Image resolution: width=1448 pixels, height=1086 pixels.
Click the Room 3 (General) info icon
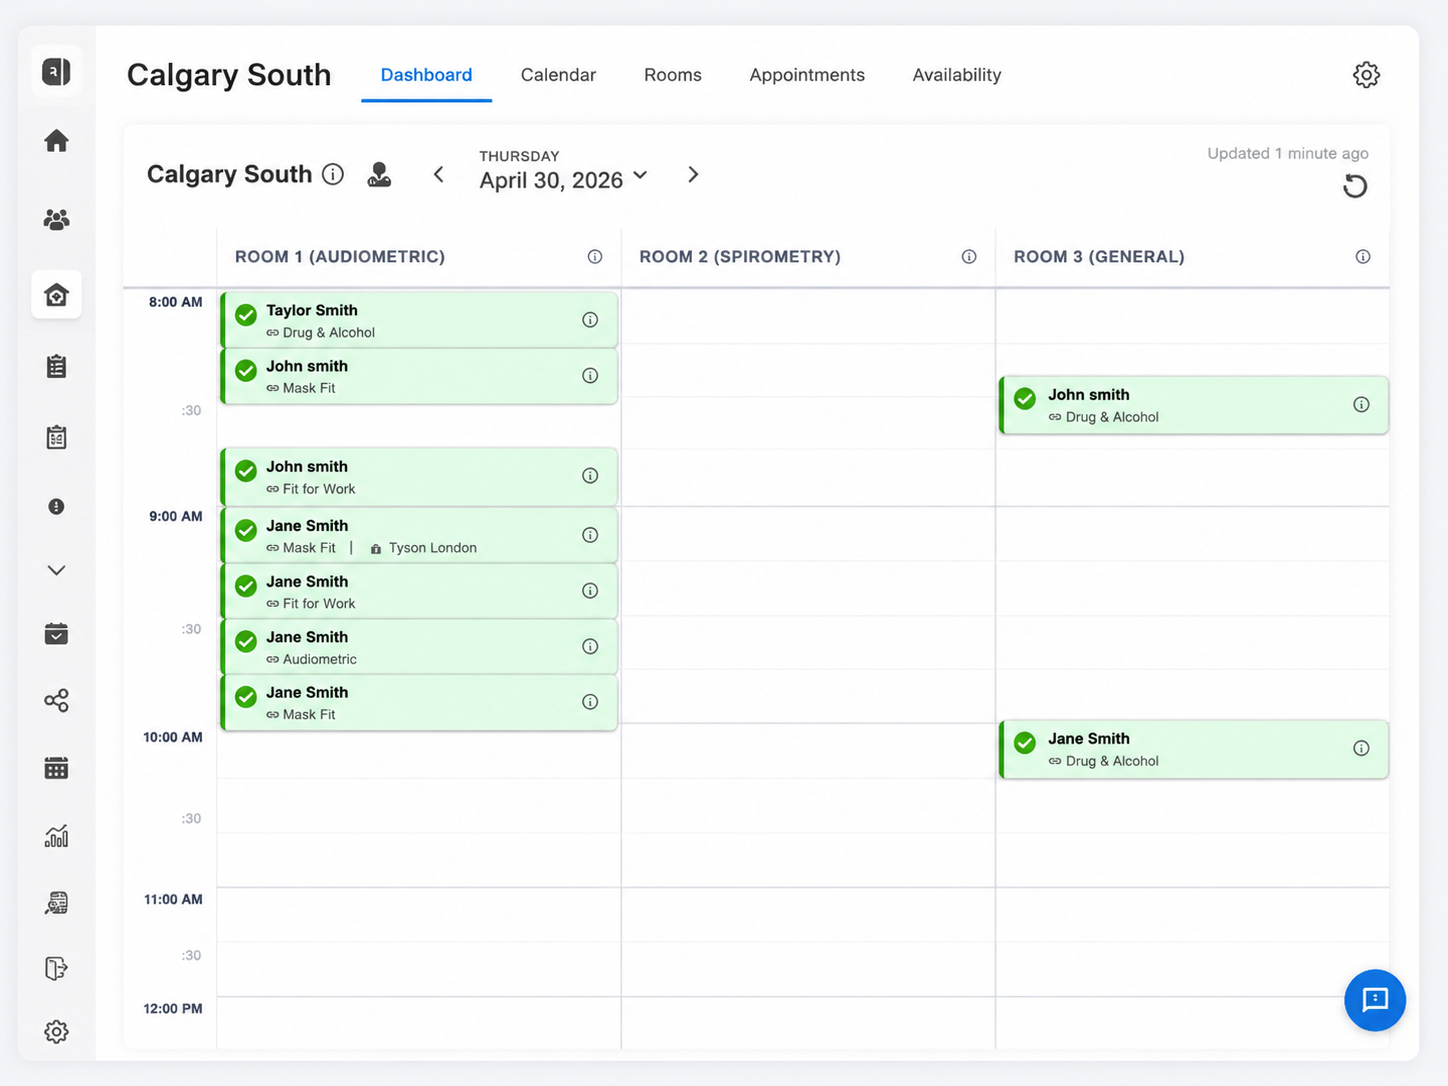click(1363, 257)
